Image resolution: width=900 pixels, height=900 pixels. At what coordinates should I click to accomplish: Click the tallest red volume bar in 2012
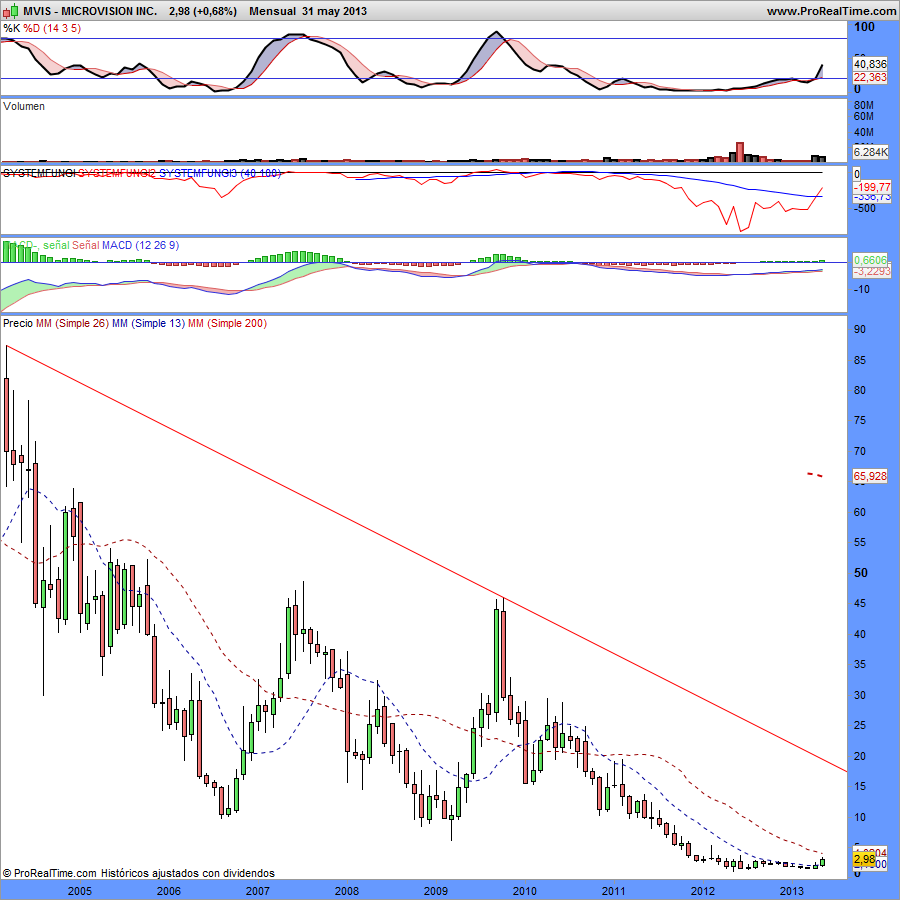click(x=740, y=152)
